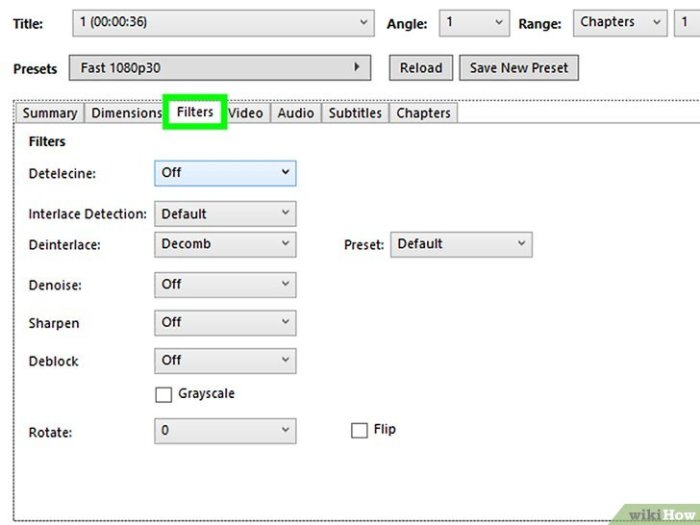Viewport: 700px width, 525px height.
Task: Enable the Grayscale checkbox
Action: point(164,395)
